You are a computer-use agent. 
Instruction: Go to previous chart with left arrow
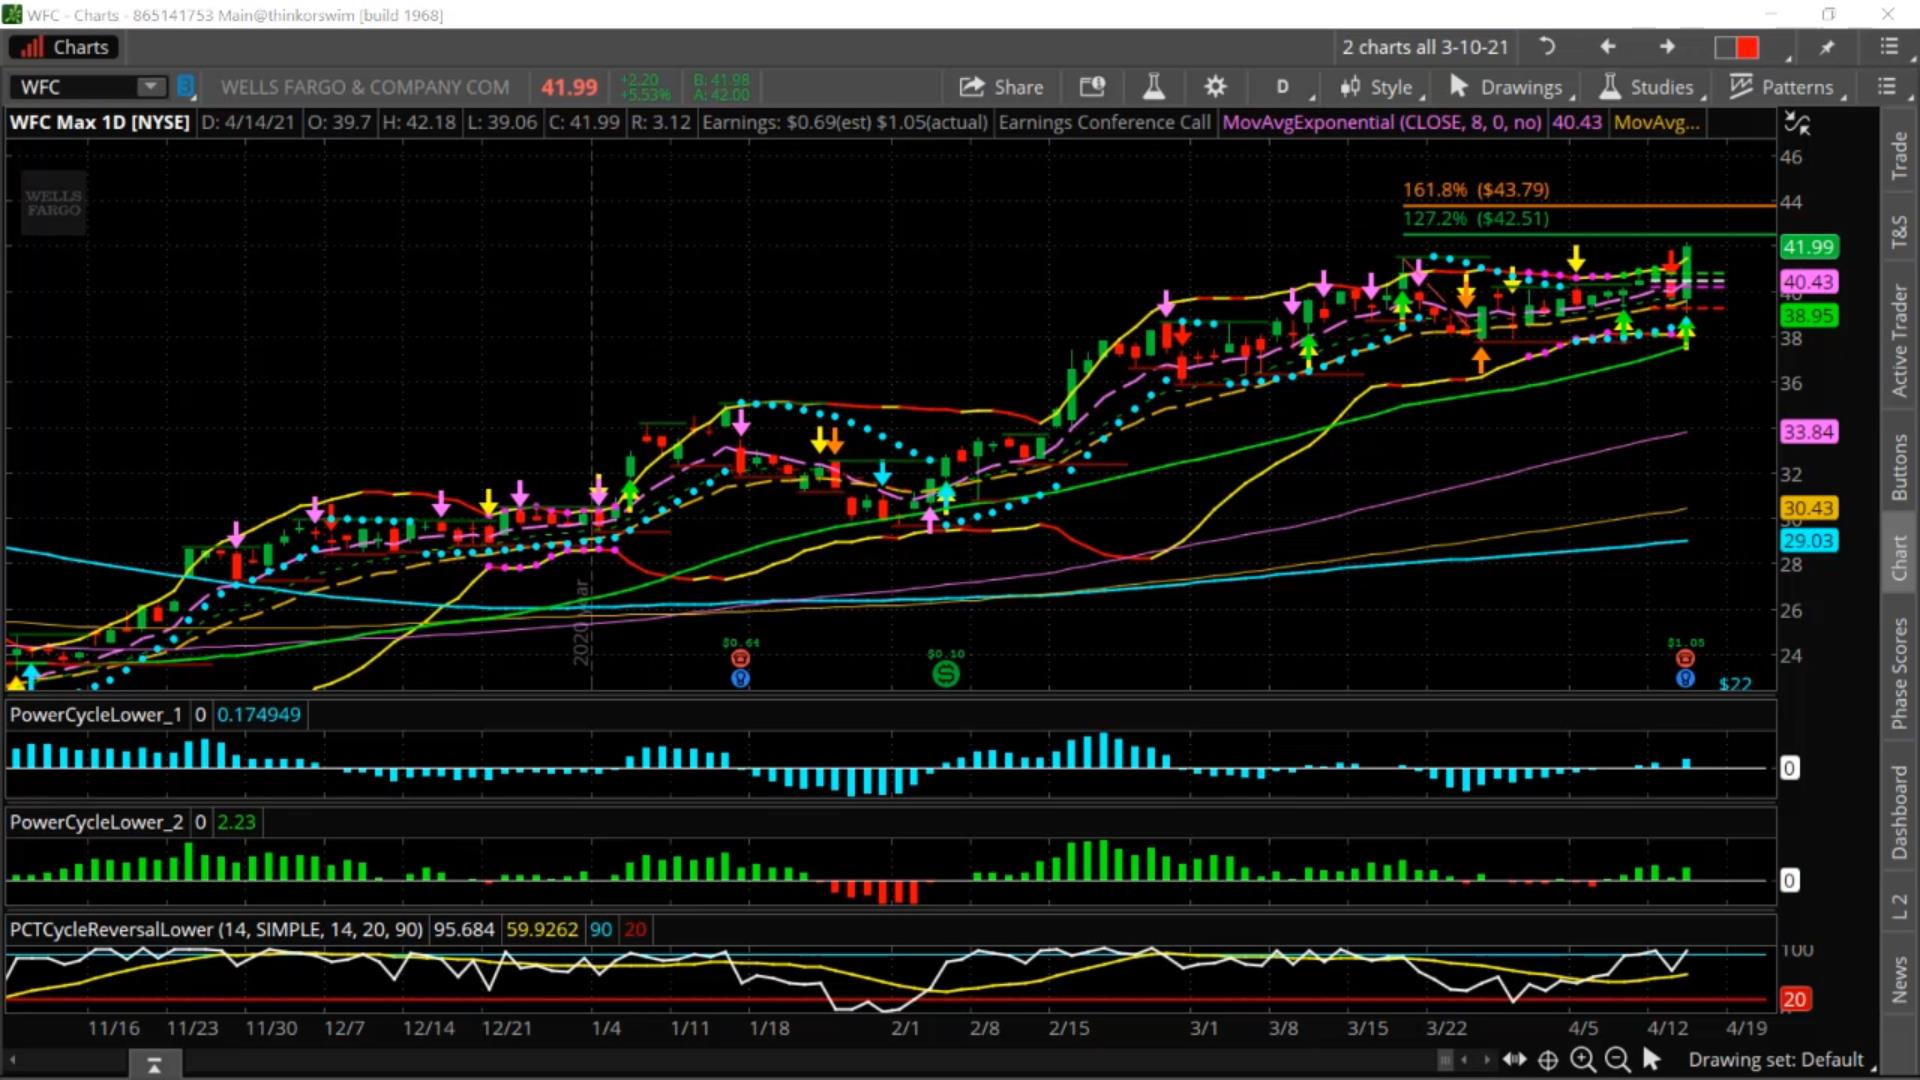(x=1608, y=46)
